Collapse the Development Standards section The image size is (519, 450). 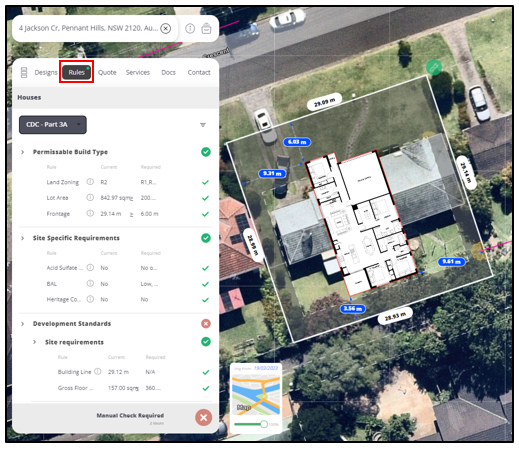click(x=23, y=324)
